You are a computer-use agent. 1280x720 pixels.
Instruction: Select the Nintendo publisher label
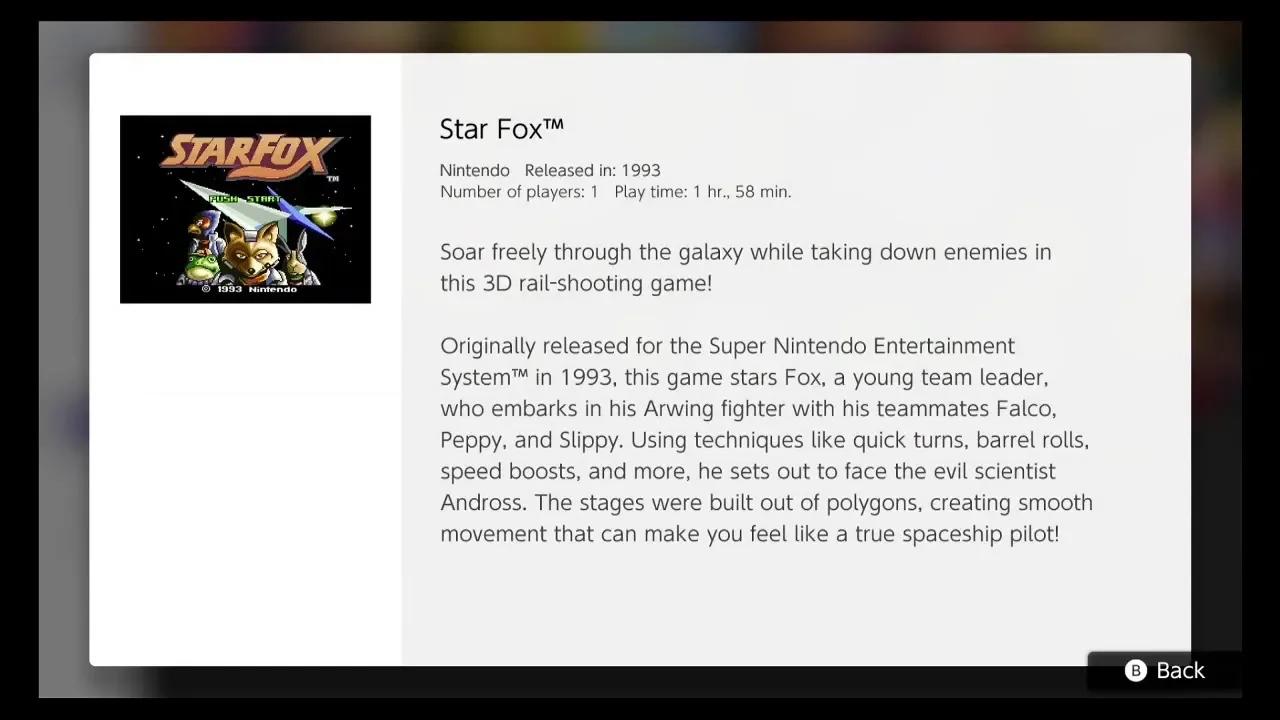474,170
